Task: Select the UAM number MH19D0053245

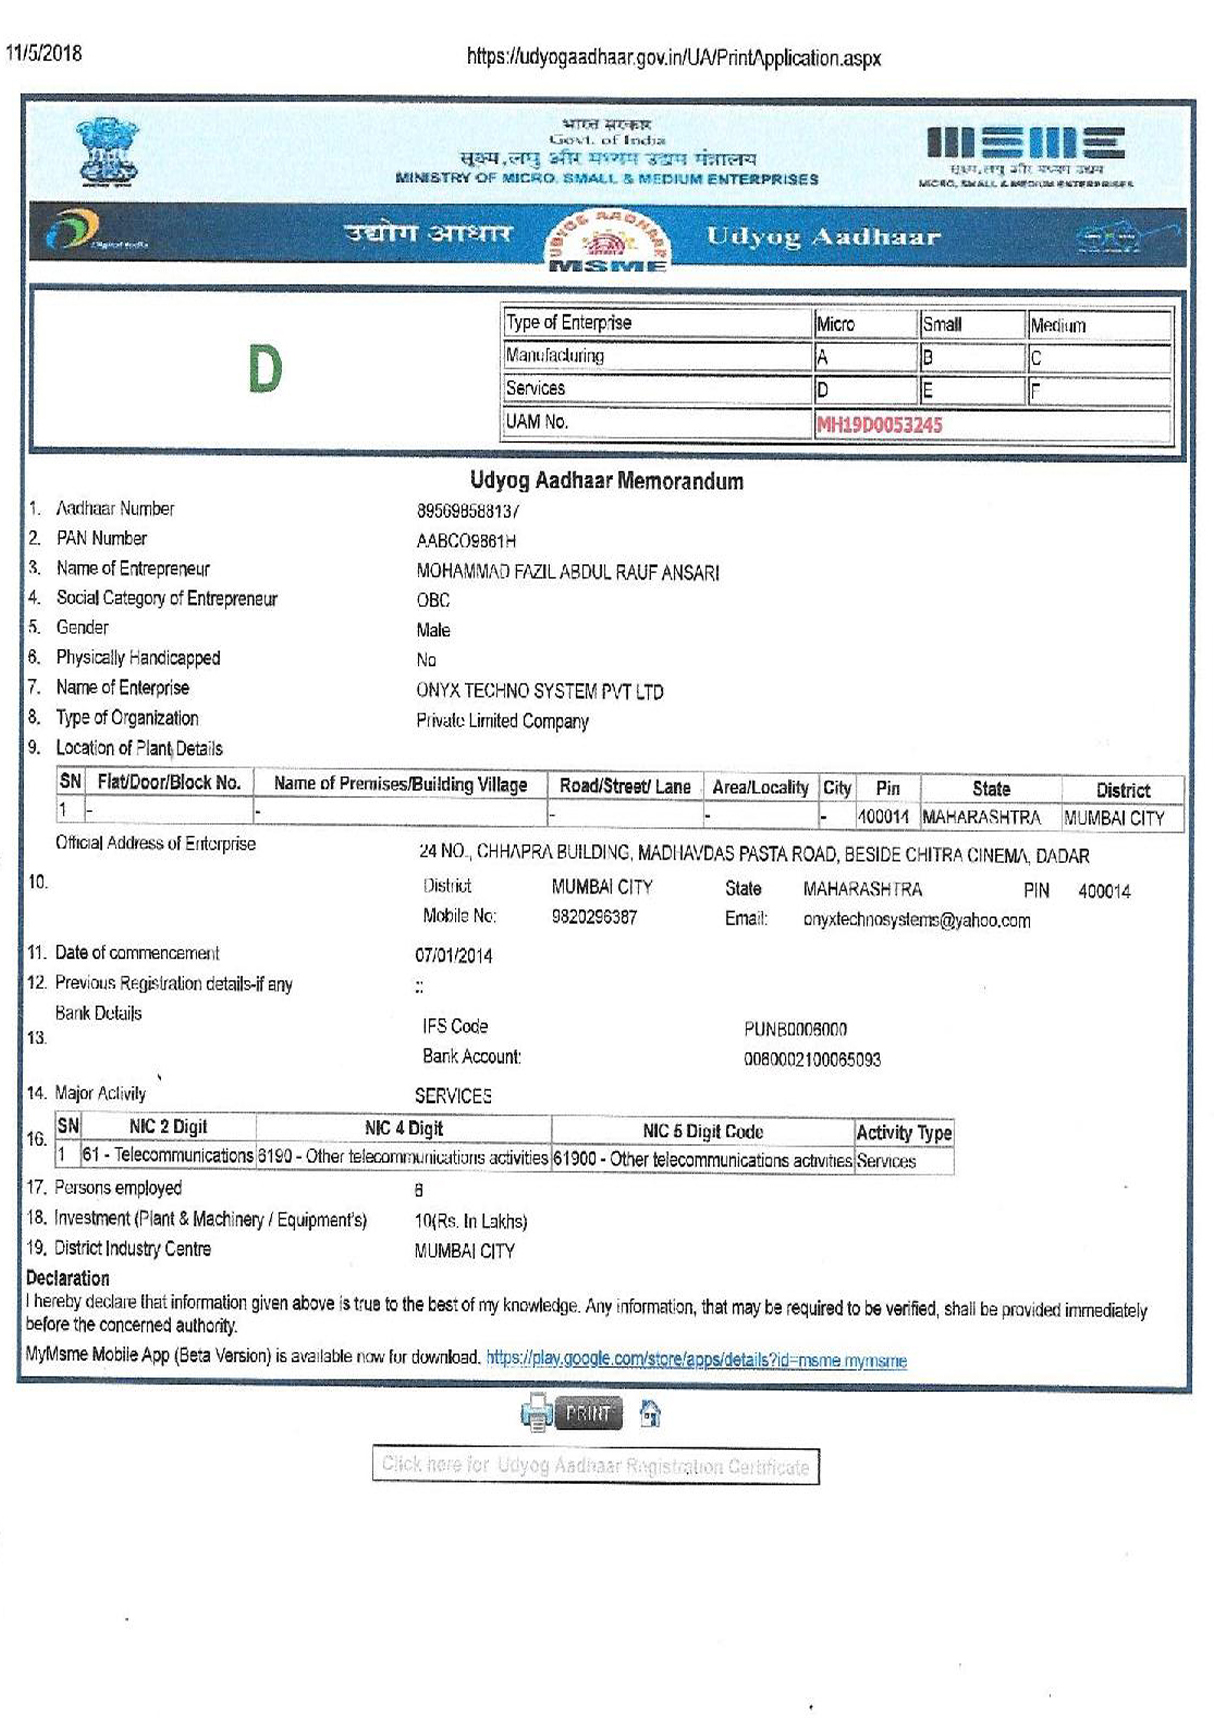Action: point(879,425)
